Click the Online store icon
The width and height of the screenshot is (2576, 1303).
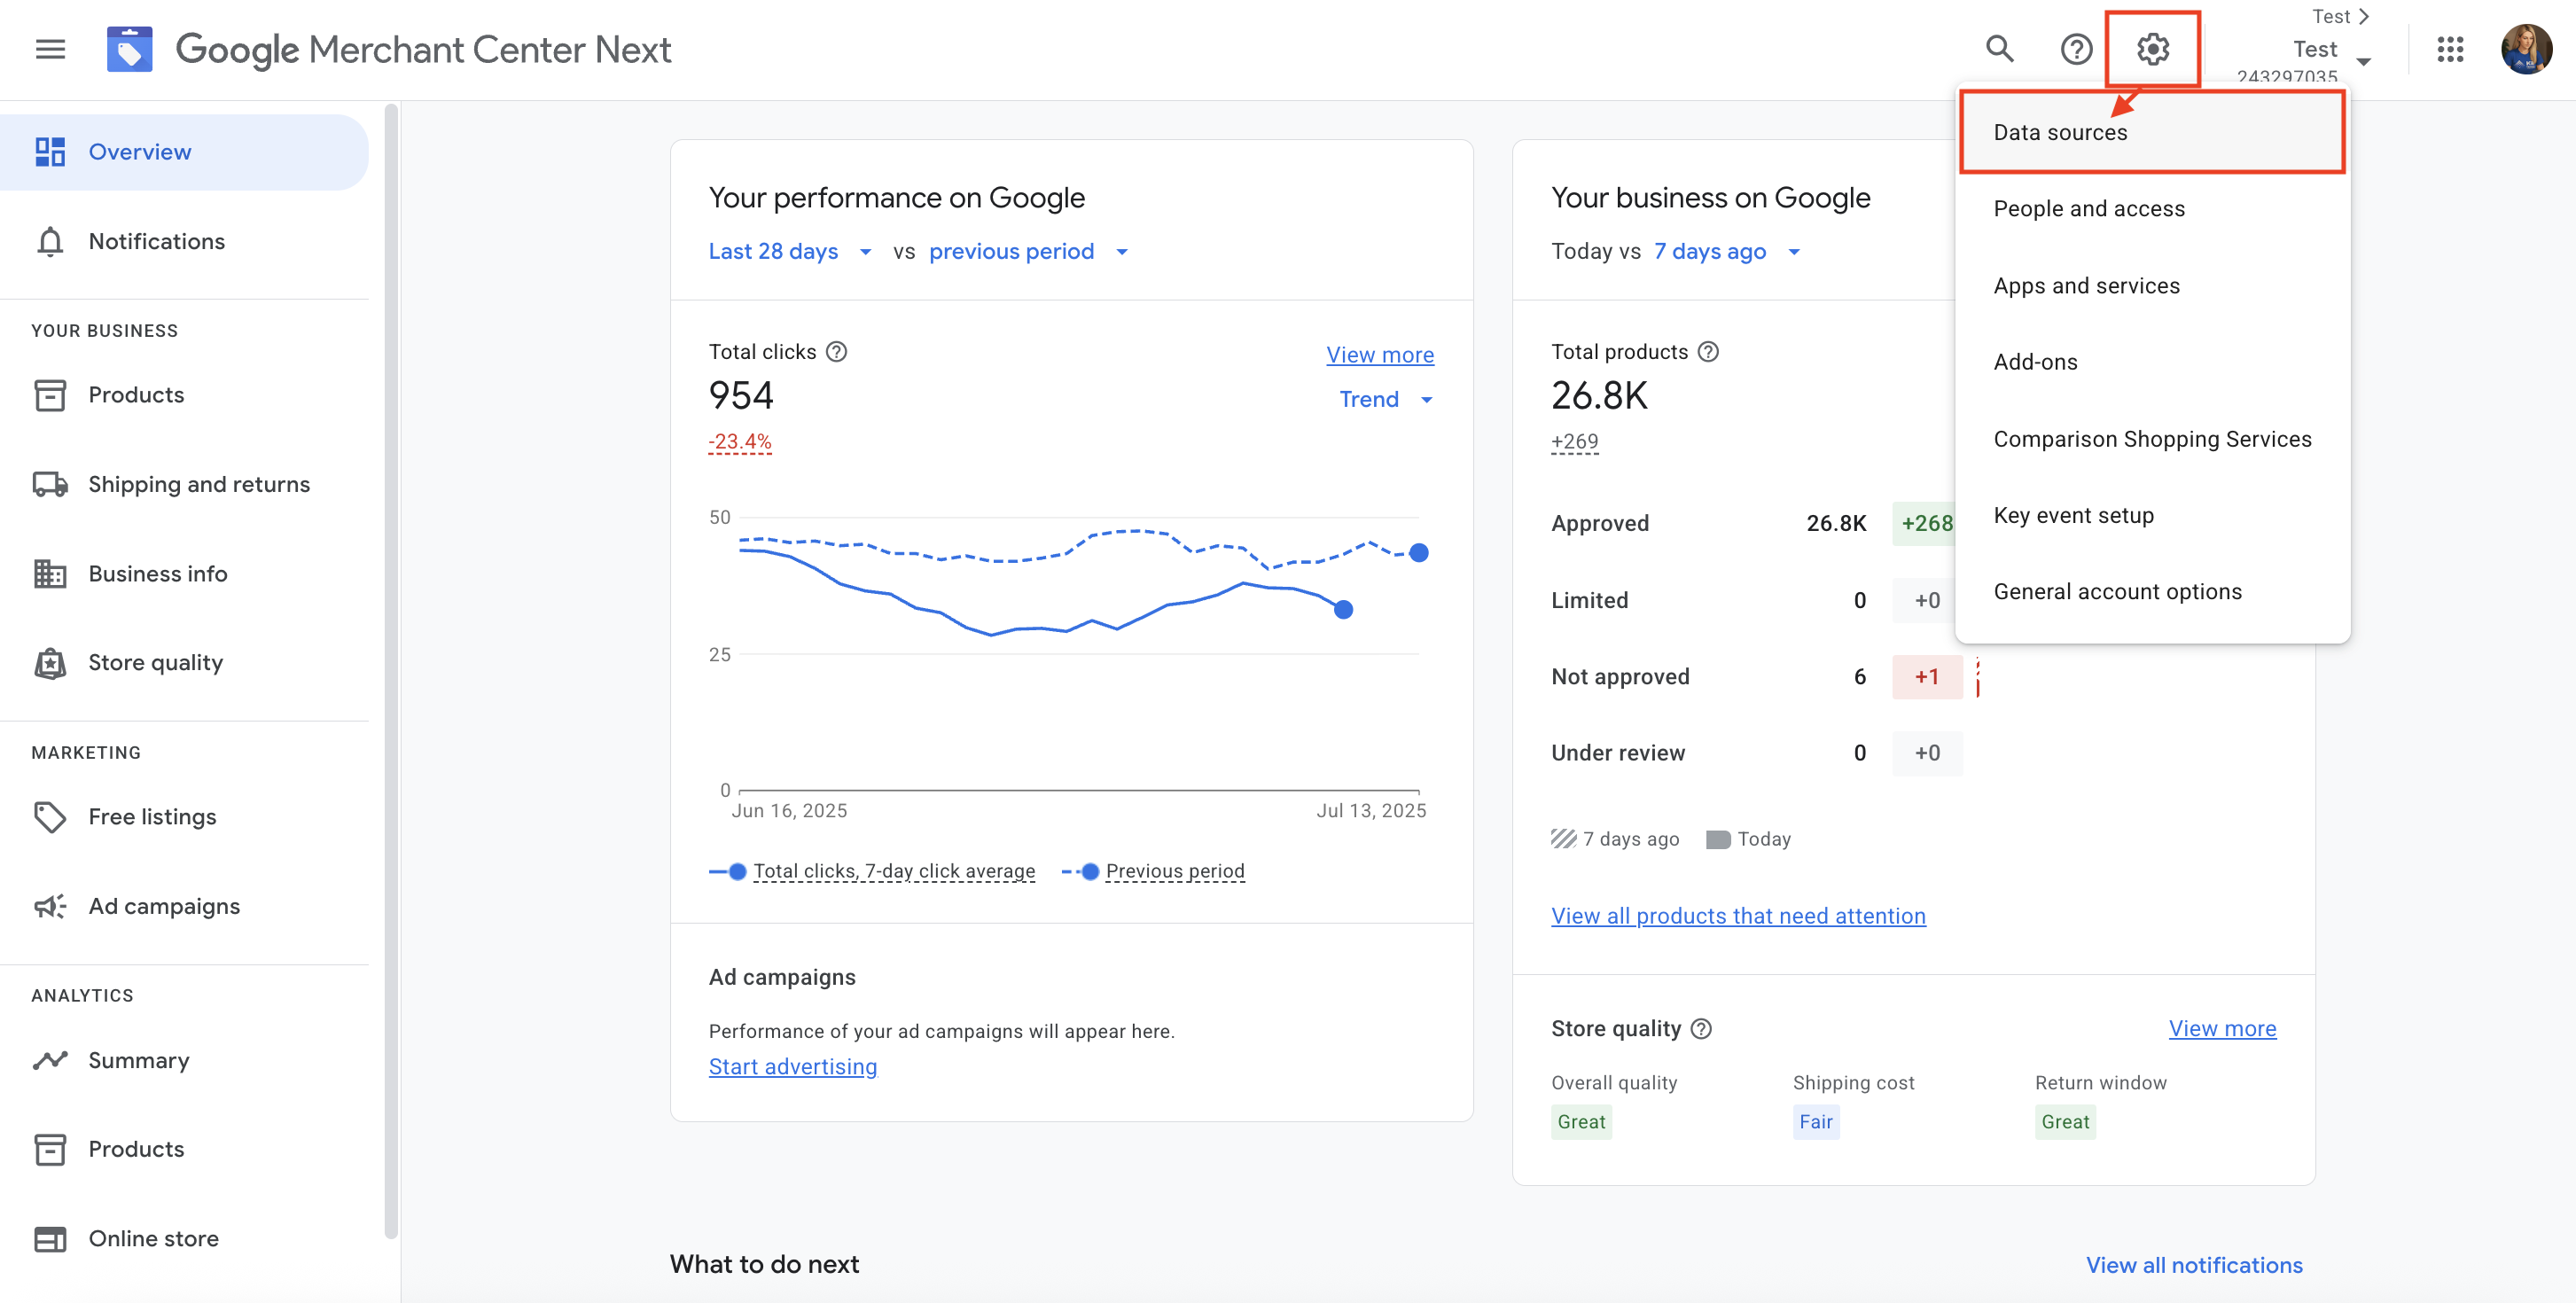[50, 1239]
